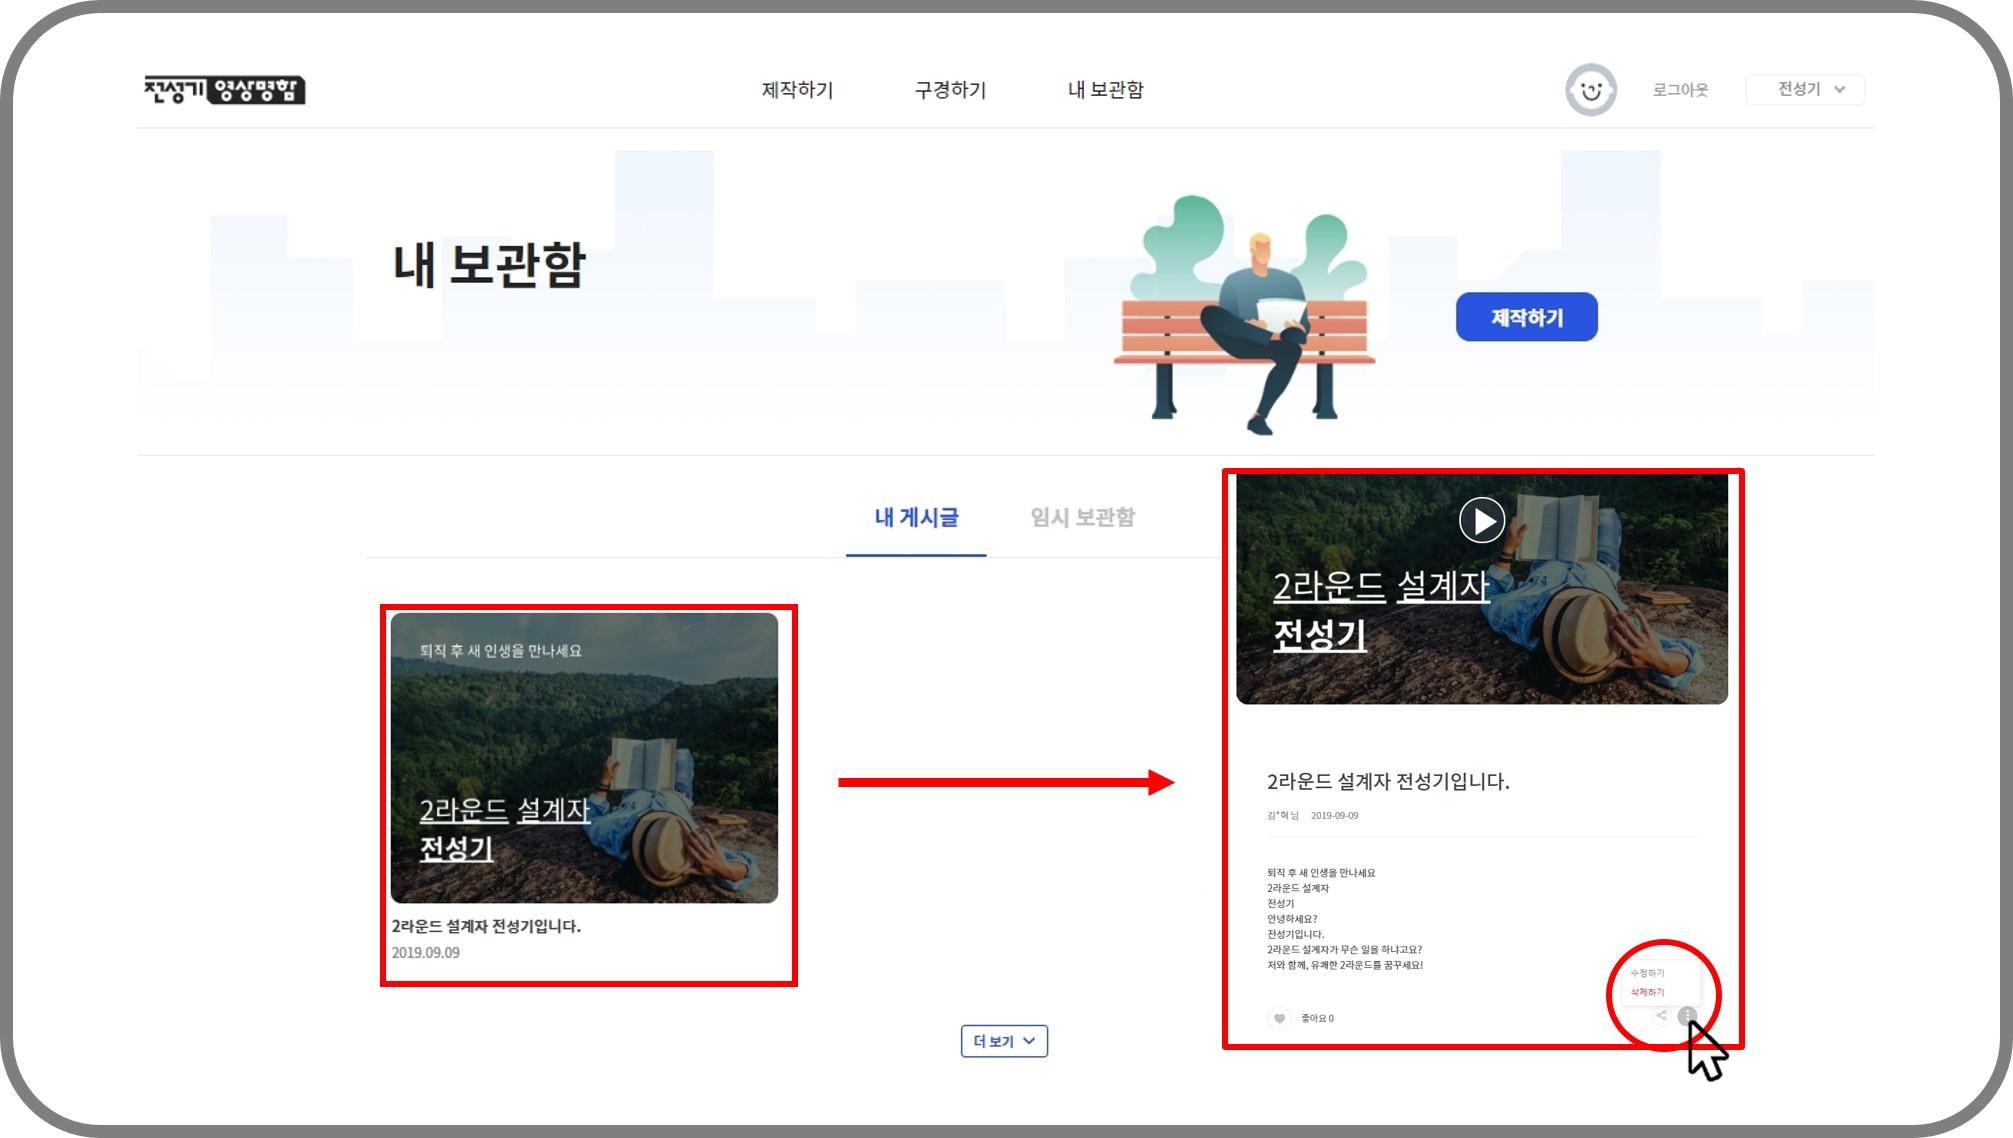Go to 구경하기 in the top navigation

click(950, 90)
